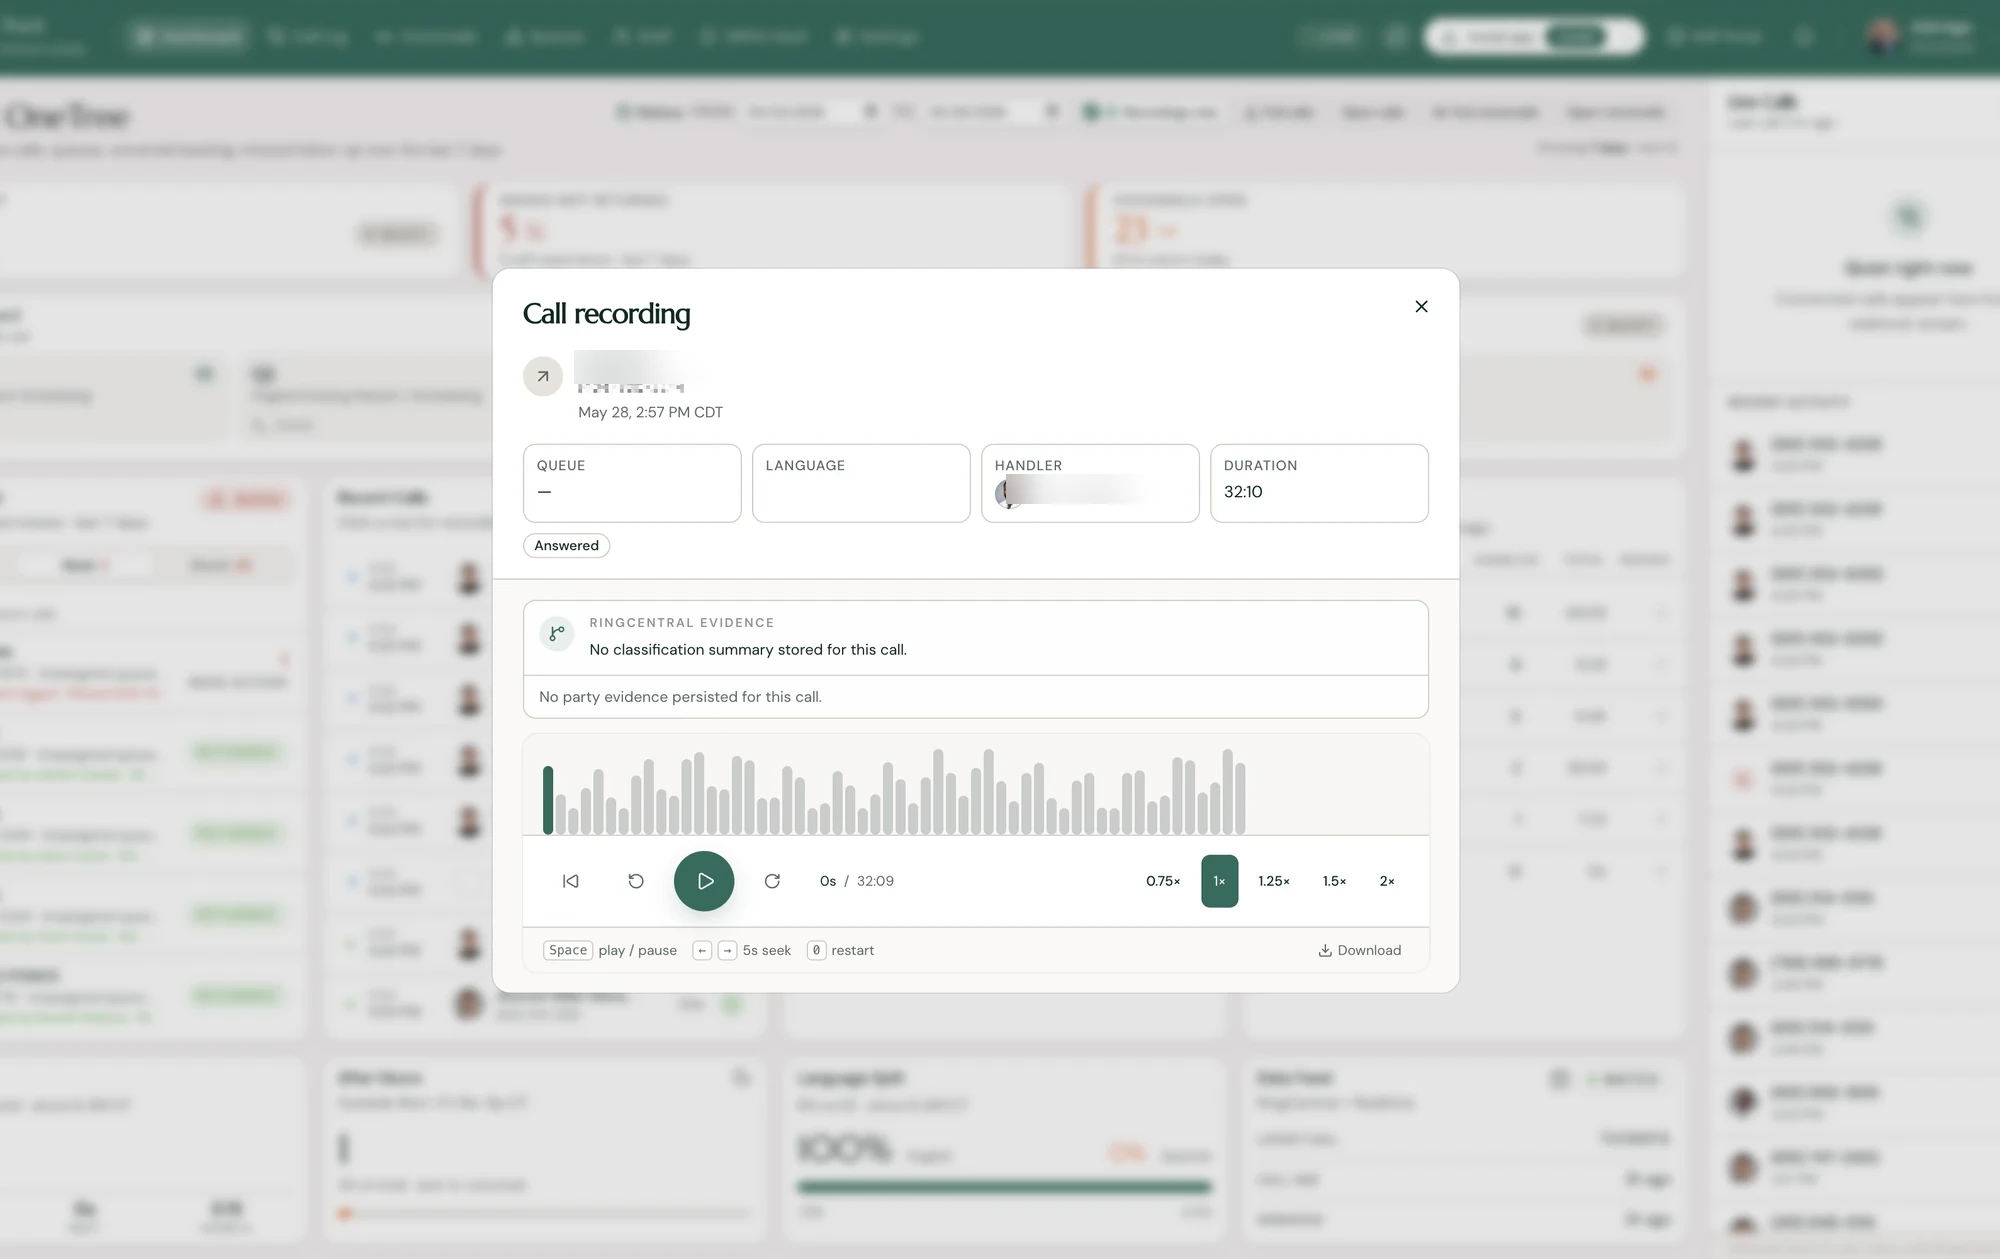Click the Duration 32:10 value
The image size is (2000, 1259).
click(x=1243, y=492)
